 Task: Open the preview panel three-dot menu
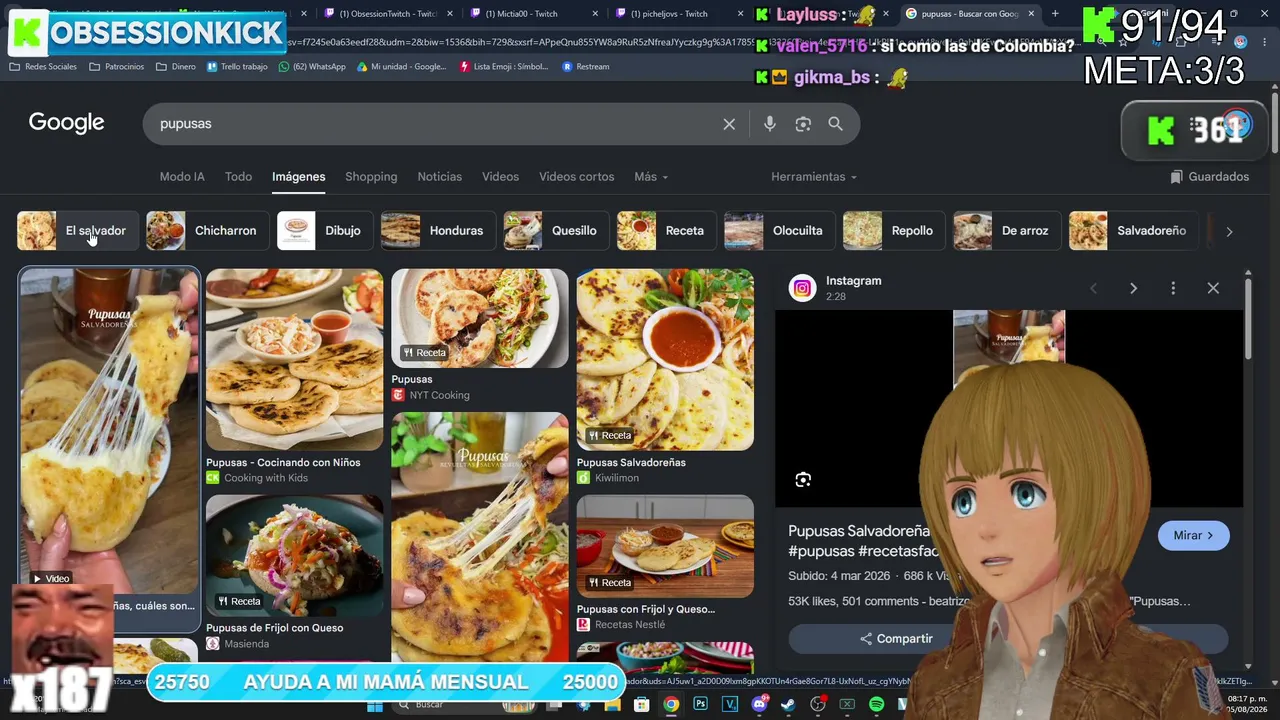[x=1173, y=288]
